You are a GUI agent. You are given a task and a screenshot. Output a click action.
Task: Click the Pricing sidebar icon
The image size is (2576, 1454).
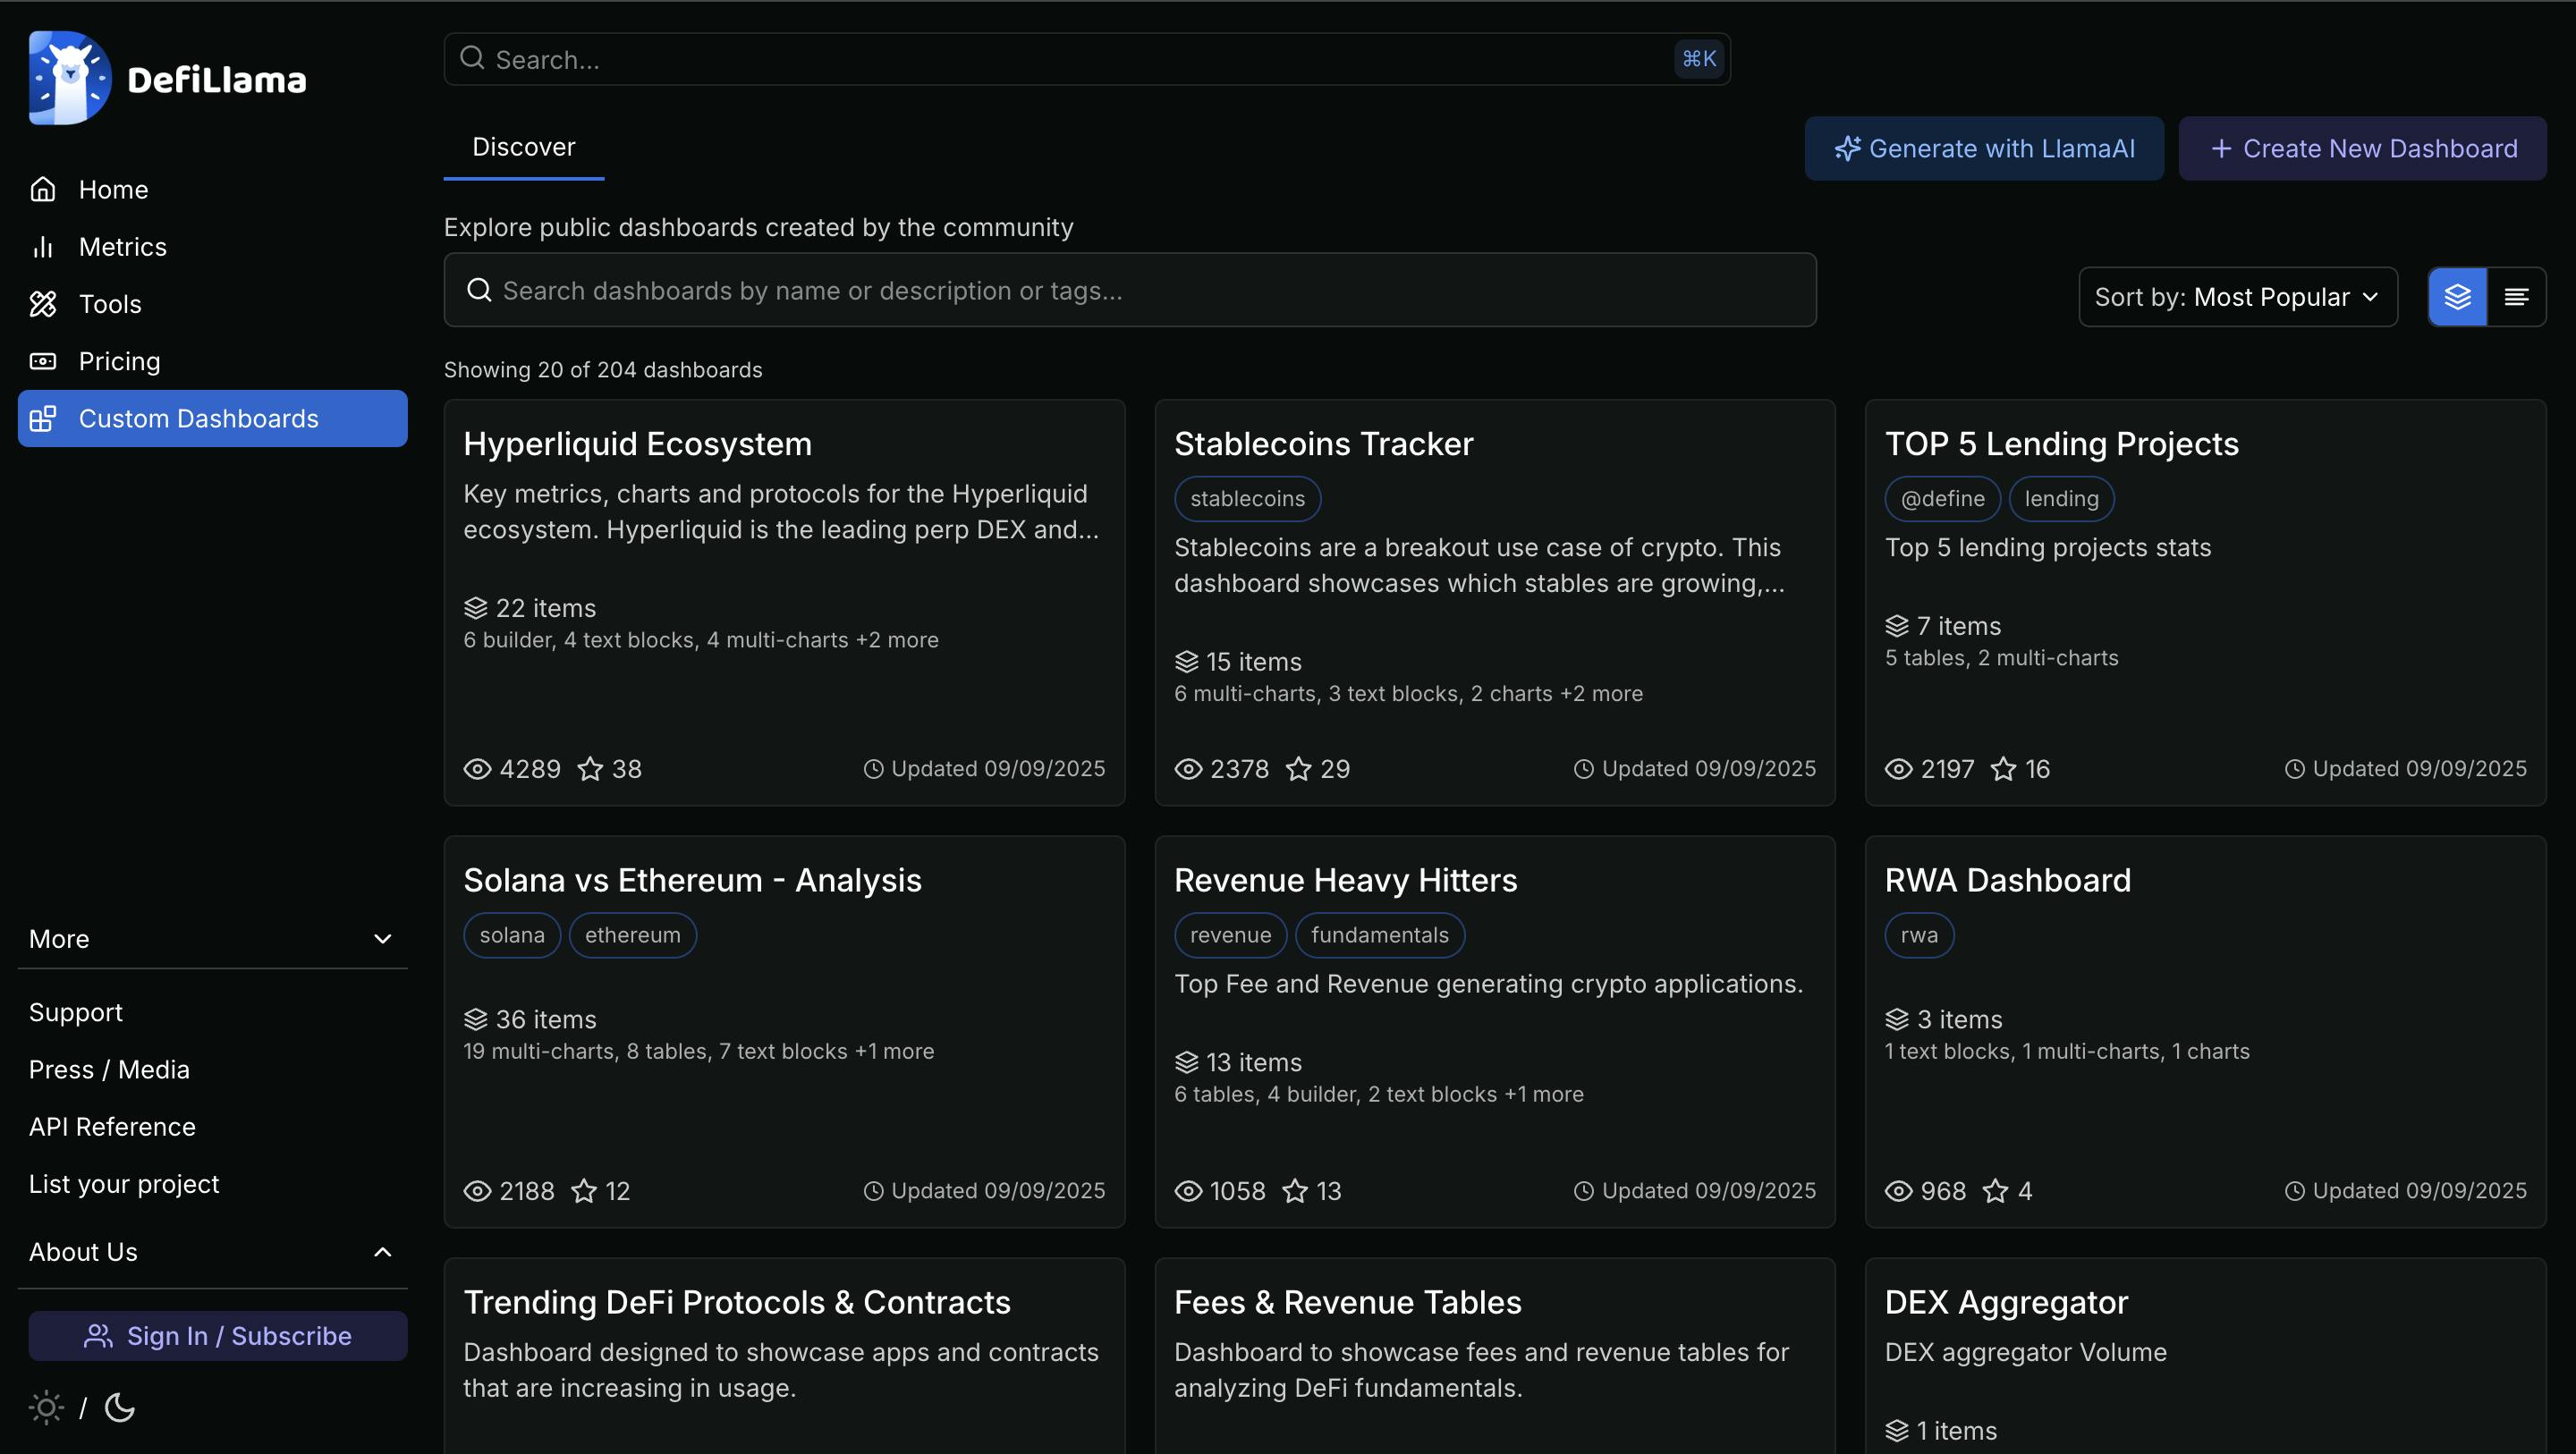tap(43, 361)
